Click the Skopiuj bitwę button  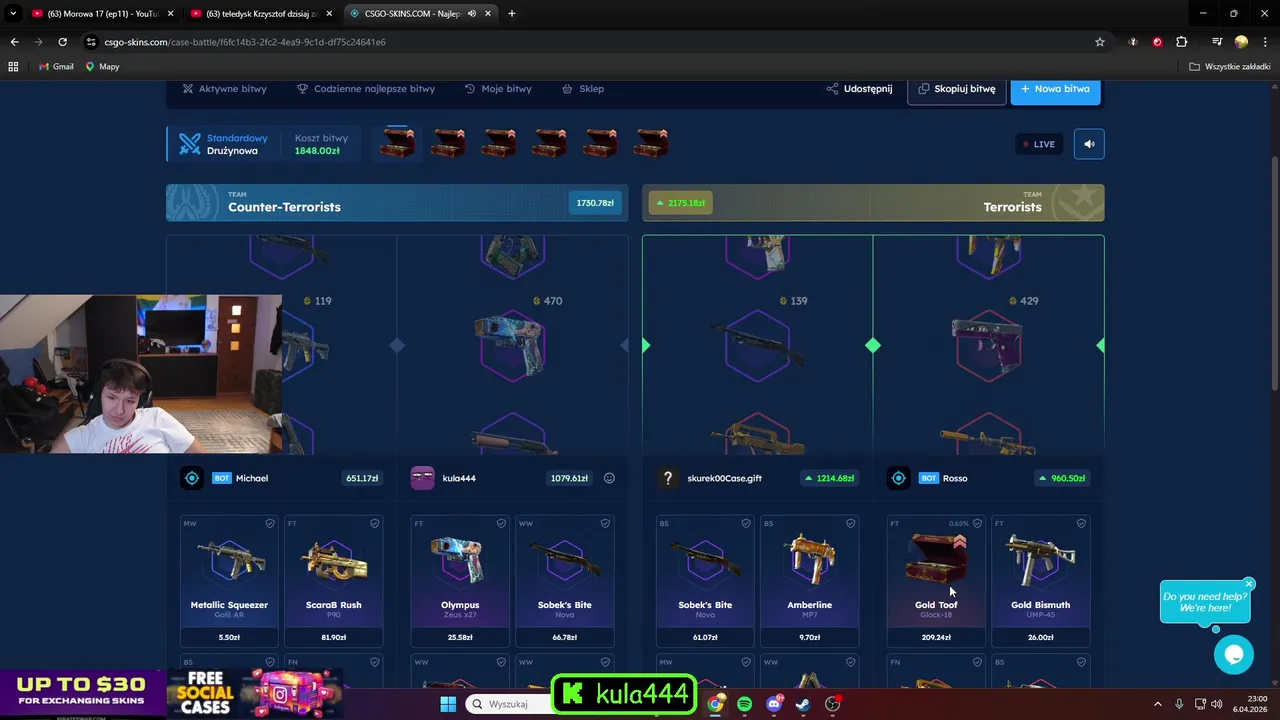click(957, 89)
